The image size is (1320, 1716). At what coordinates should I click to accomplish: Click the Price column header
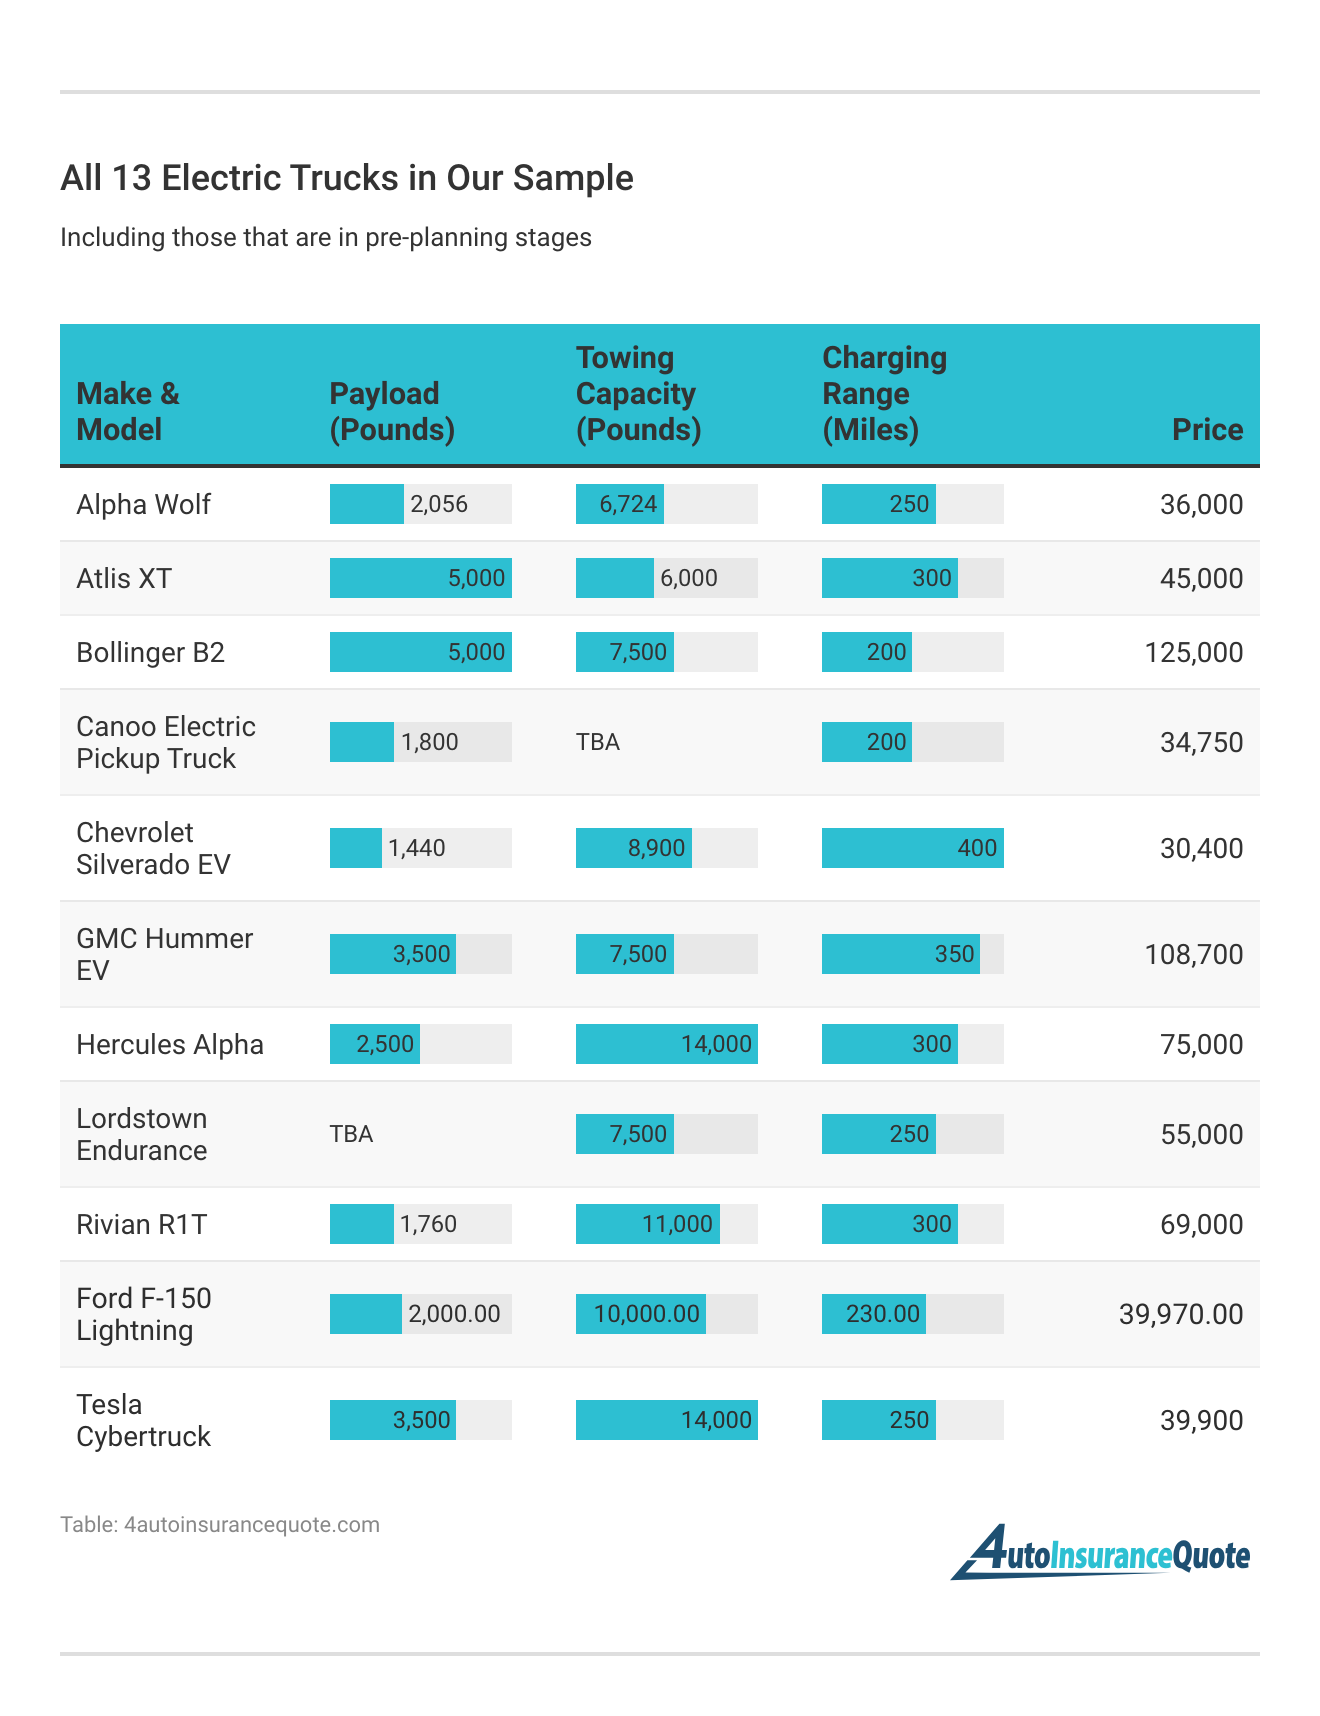1207,429
